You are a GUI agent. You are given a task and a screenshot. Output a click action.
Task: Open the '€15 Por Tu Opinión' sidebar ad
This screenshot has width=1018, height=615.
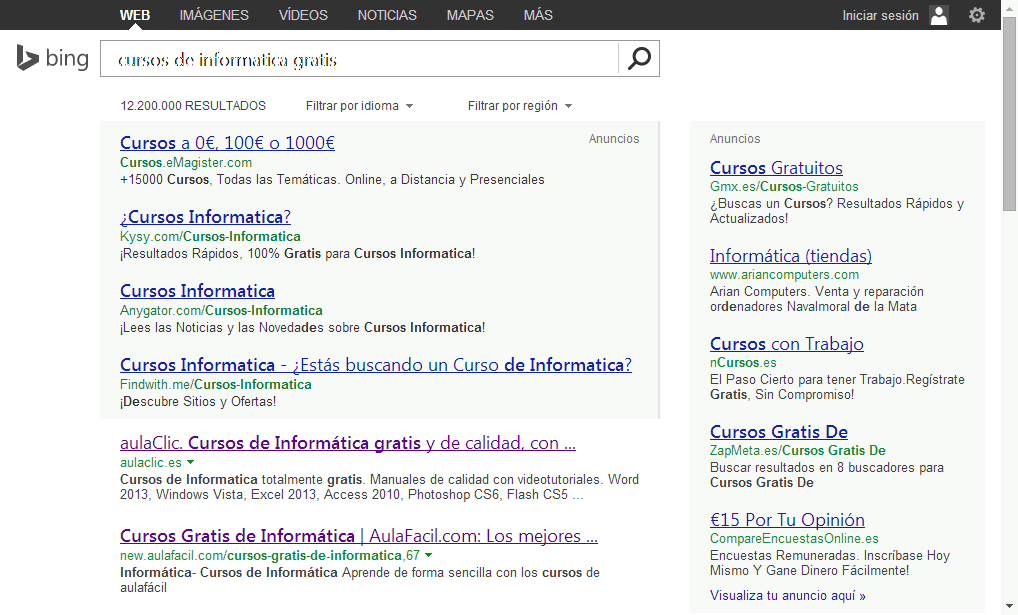[788, 520]
